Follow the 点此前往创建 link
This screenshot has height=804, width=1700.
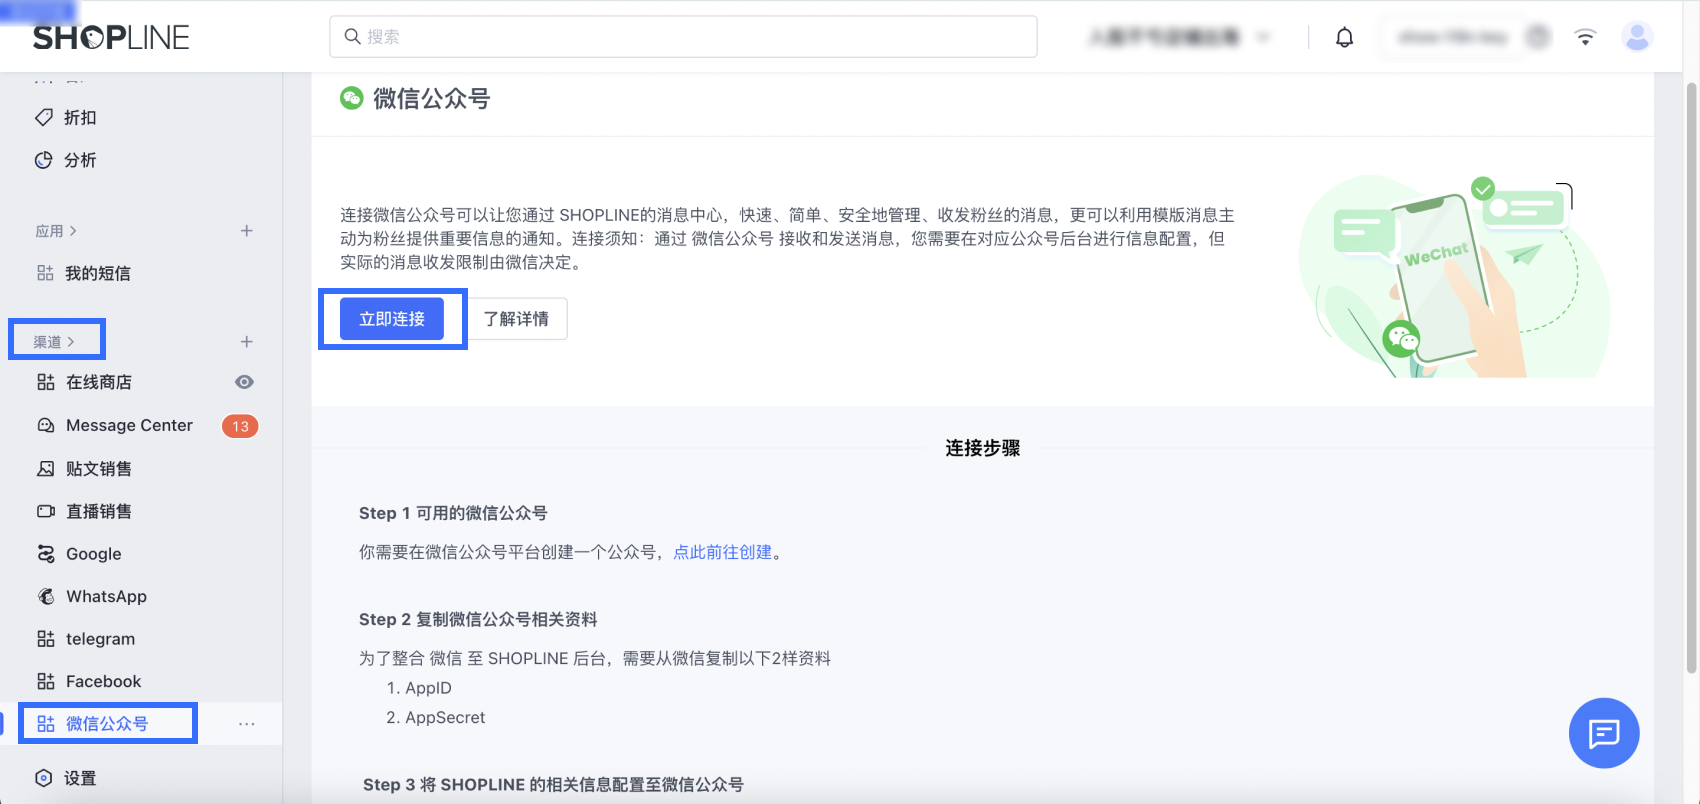coord(723,552)
